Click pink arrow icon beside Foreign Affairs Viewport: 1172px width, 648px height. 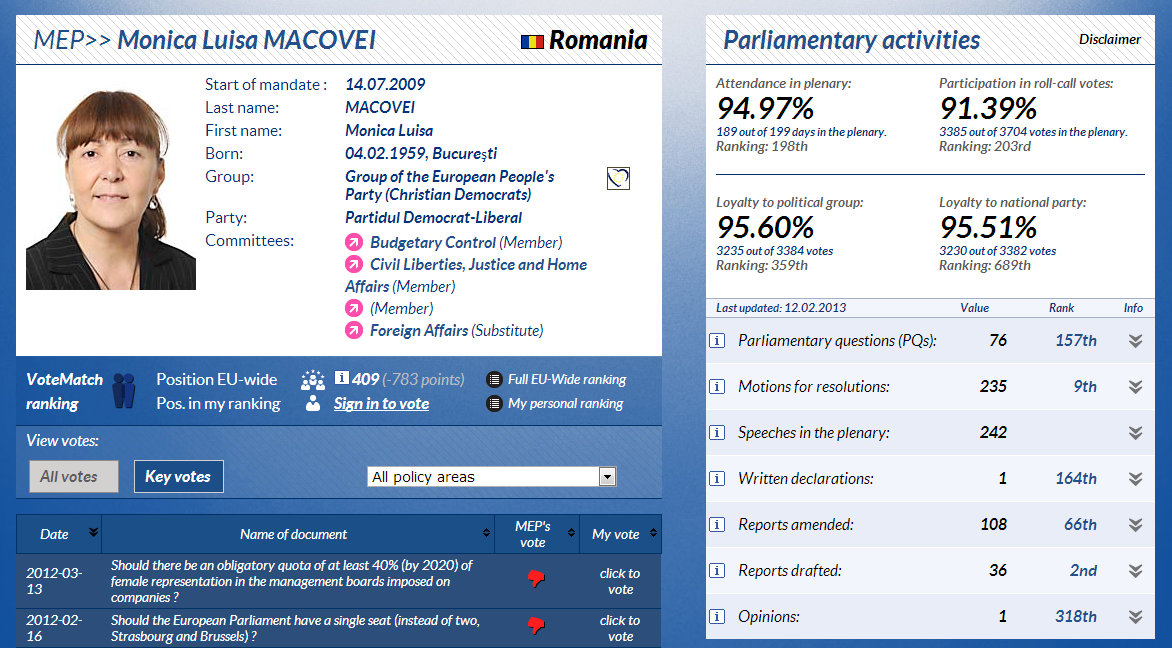[x=354, y=331]
